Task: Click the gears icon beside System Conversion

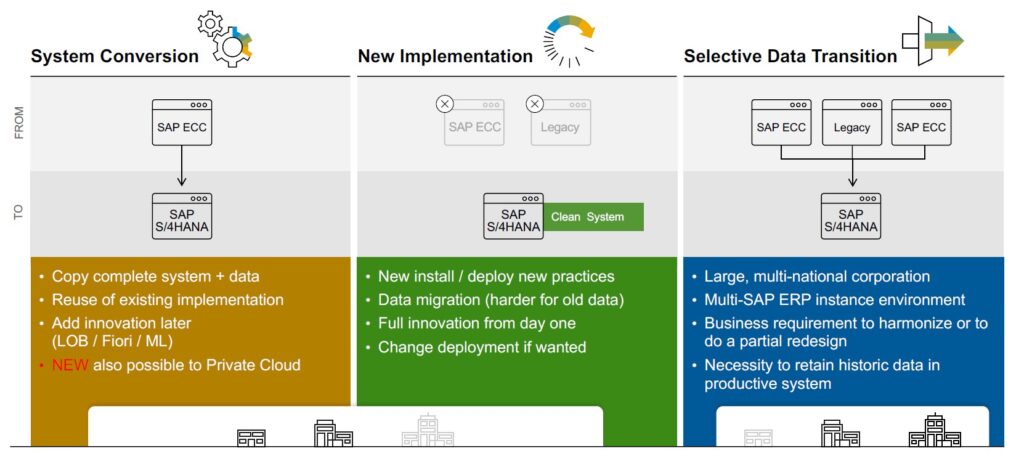Action: pyautogui.click(x=225, y=39)
